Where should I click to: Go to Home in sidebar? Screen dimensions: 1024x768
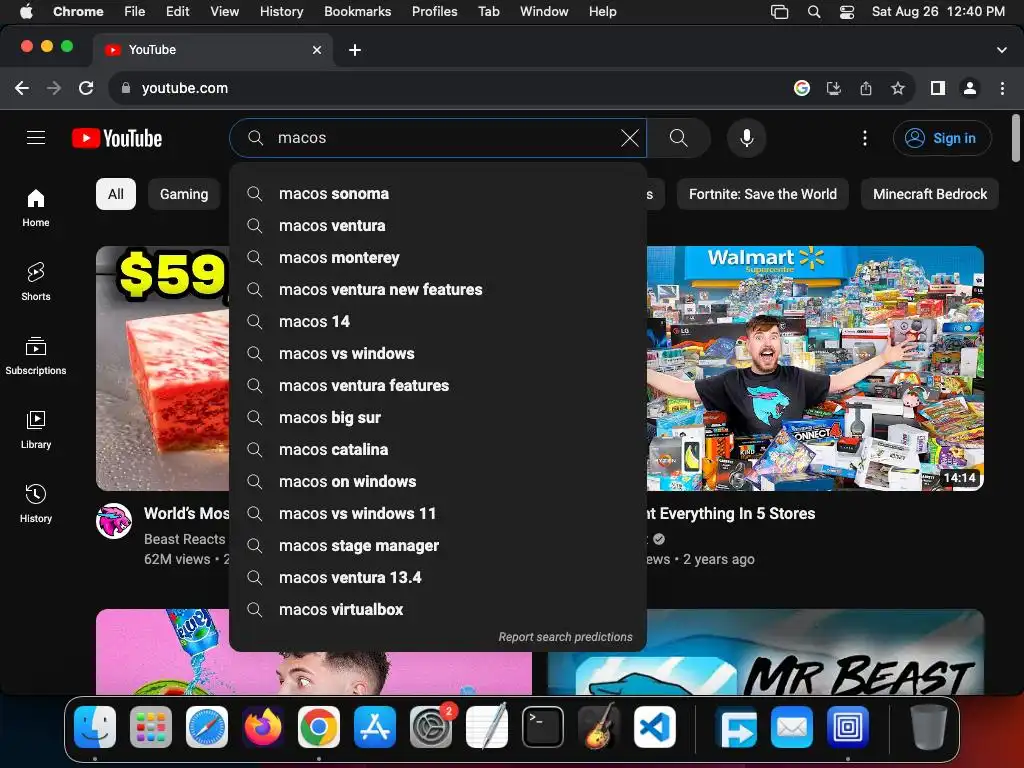coord(36,208)
